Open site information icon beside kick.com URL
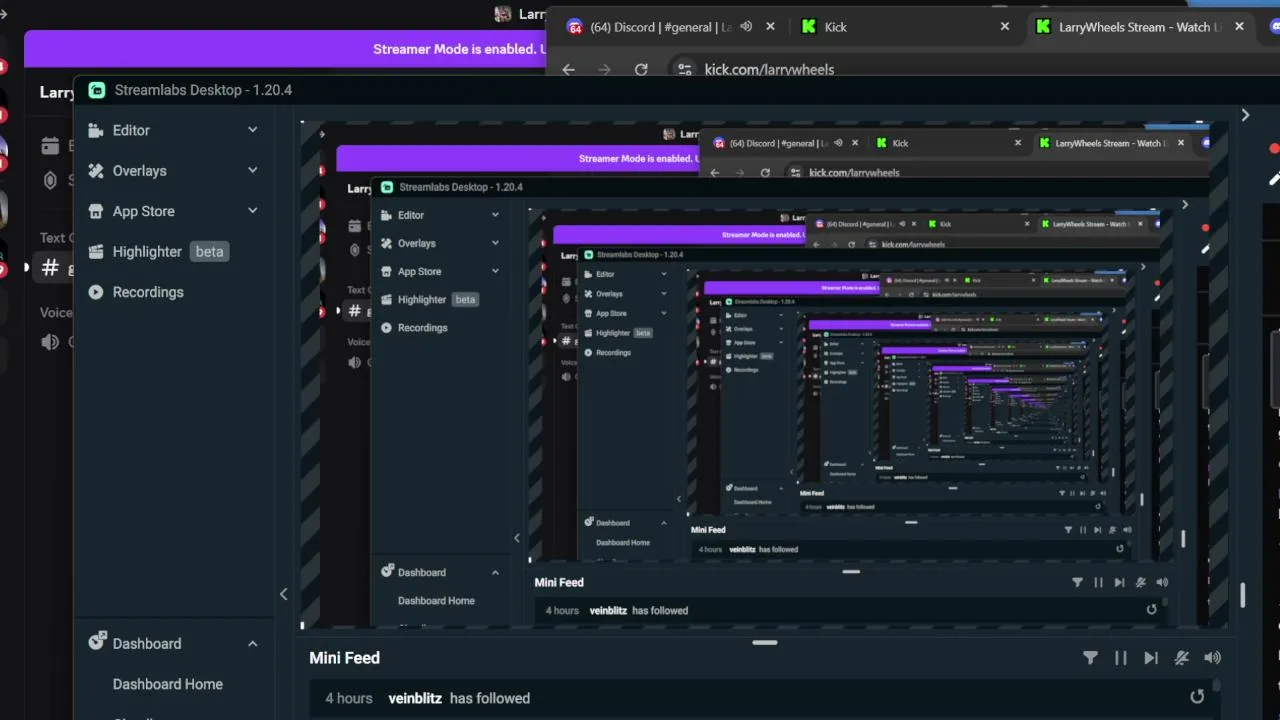The width and height of the screenshot is (1280, 720). point(685,69)
